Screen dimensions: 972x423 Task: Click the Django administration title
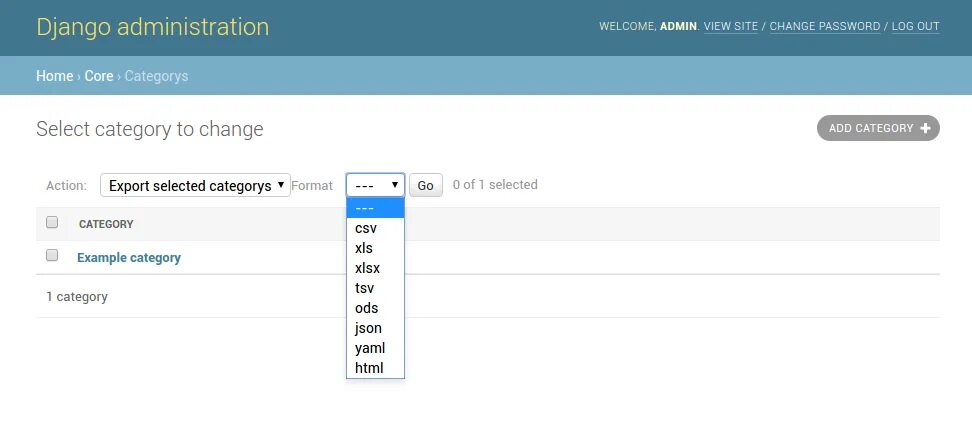pyautogui.click(x=152, y=27)
